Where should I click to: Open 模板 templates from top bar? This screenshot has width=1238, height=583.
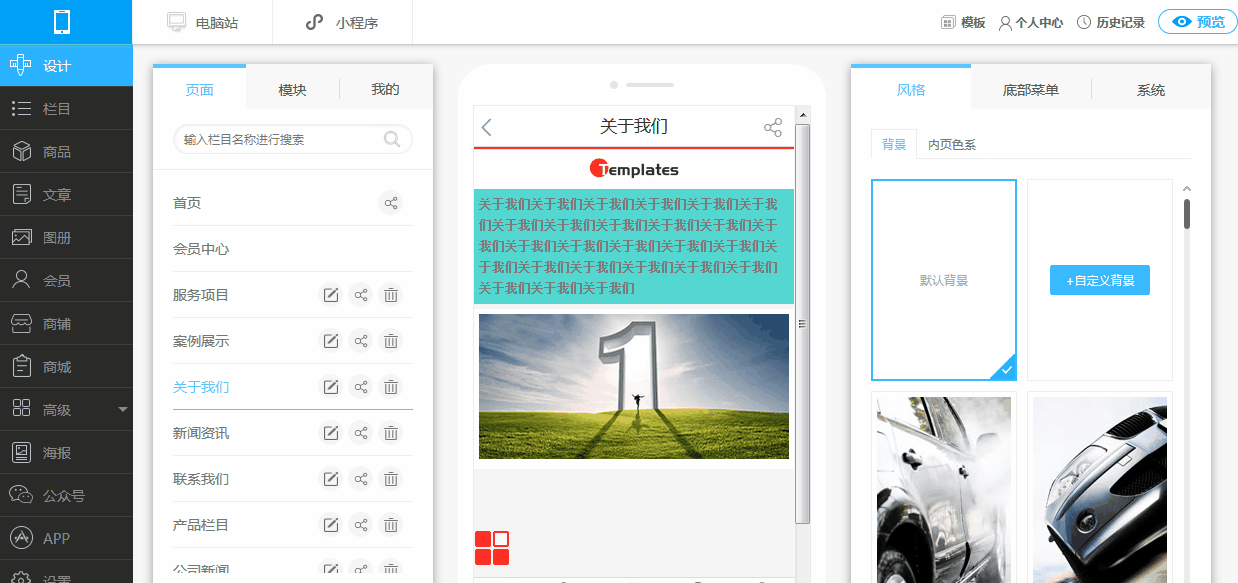click(963, 22)
